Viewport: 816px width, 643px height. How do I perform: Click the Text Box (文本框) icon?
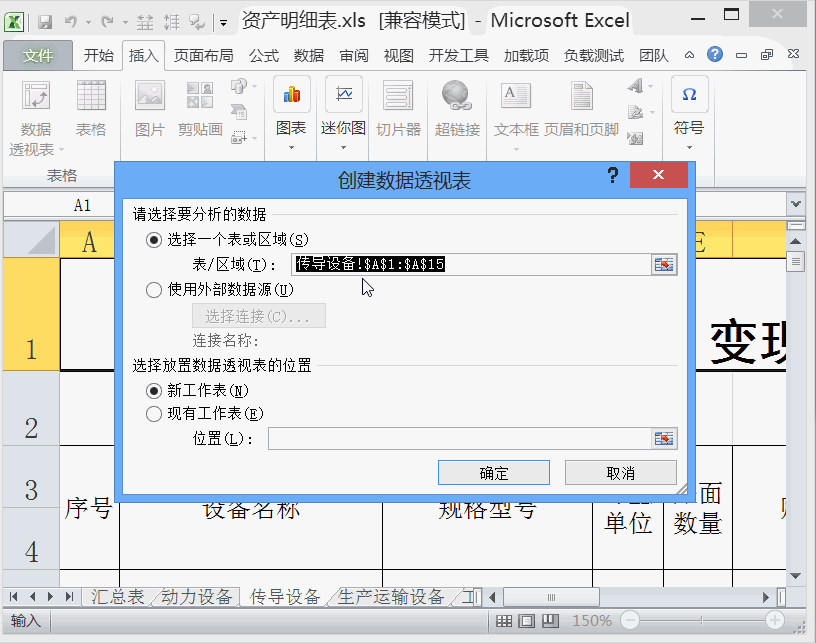[516, 96]
